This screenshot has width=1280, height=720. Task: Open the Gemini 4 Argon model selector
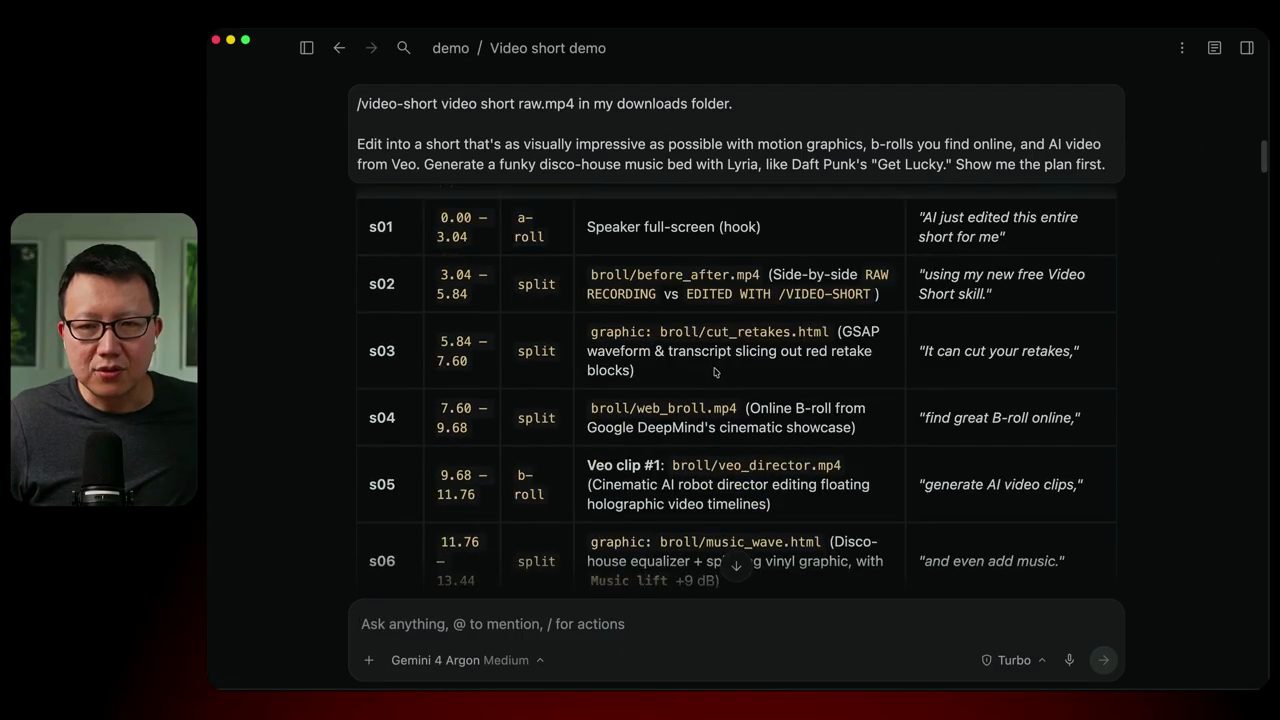click(467, 660)
